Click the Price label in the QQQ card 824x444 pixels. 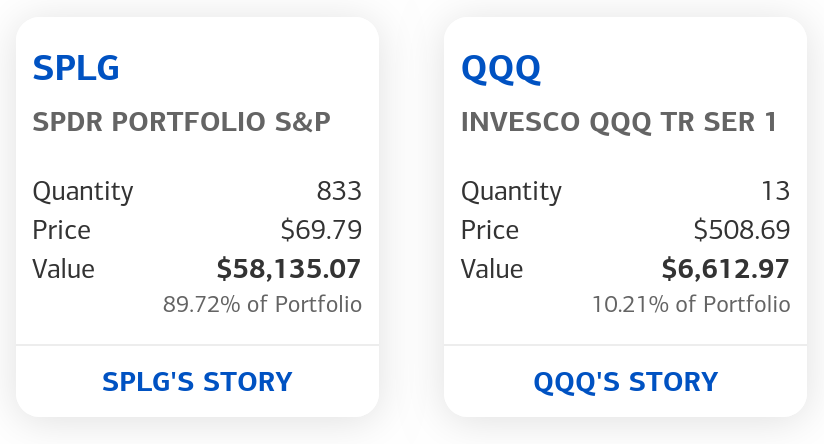[490, 230]
